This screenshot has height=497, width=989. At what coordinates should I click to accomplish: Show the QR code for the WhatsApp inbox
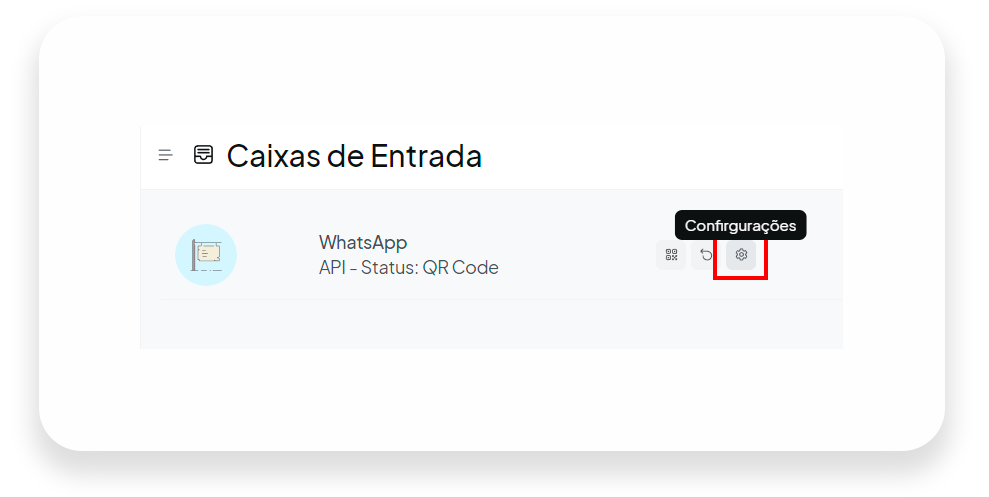671,255
